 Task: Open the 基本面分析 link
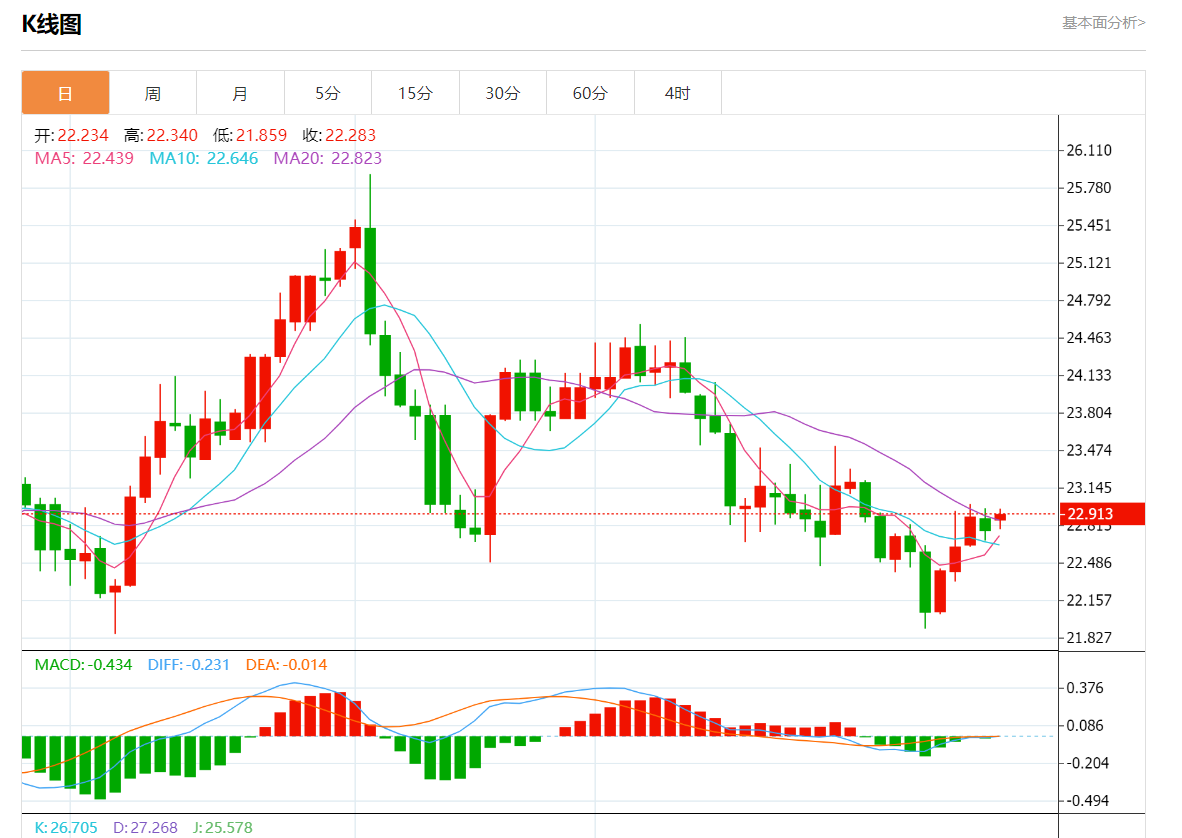coord(1103,22)
